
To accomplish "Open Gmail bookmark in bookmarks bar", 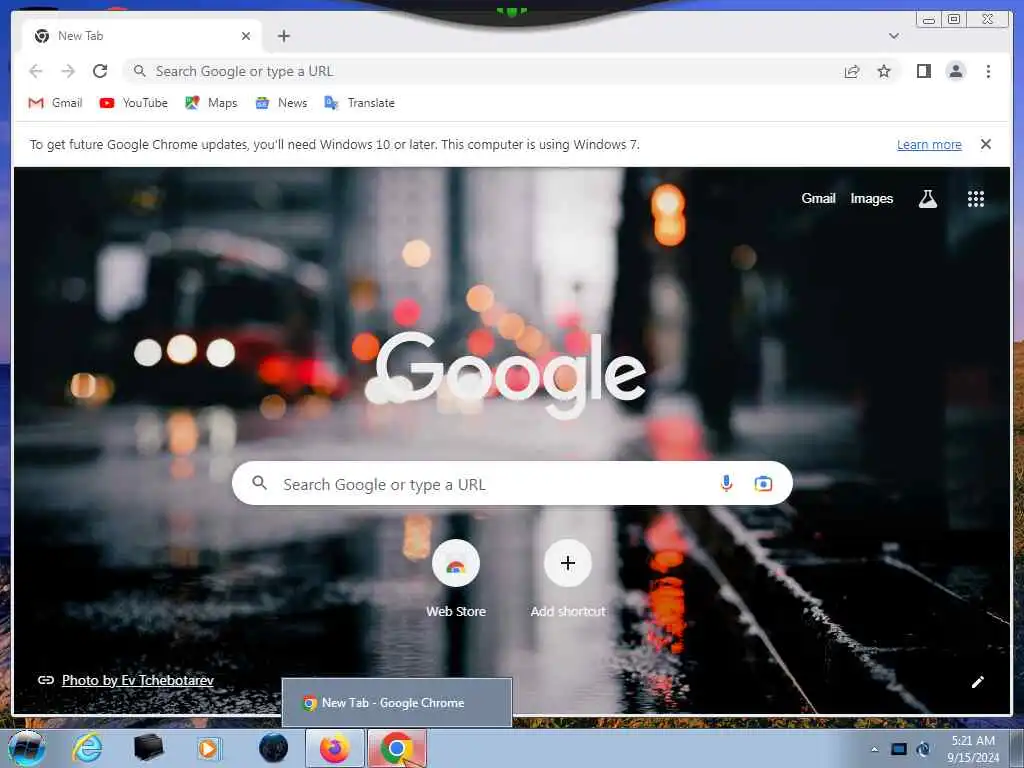I will coord(56,103).
